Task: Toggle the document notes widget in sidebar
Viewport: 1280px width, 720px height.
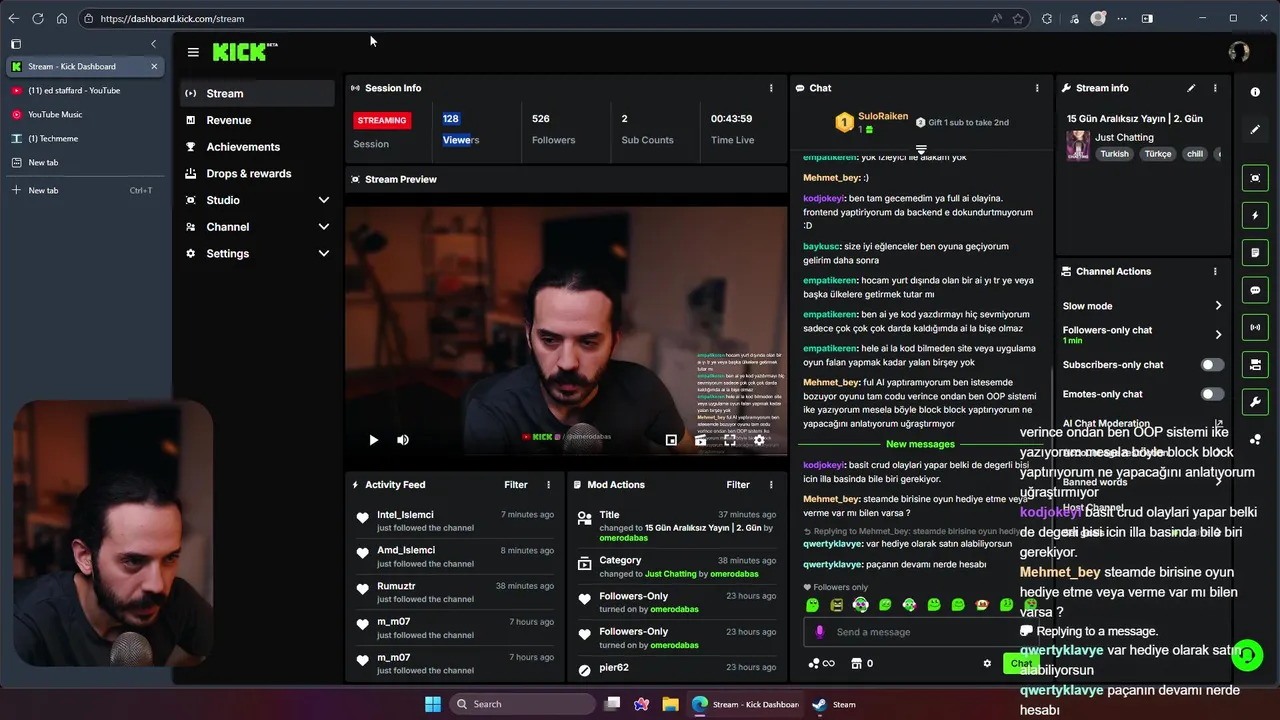Action: [x=1255, y=253]
